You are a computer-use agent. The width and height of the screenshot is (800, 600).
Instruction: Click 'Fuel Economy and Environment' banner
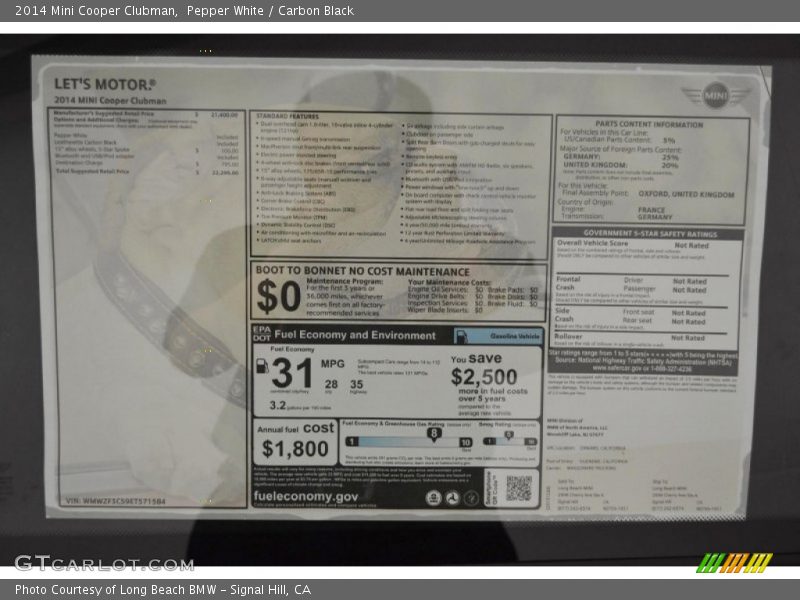click(355, 335)
